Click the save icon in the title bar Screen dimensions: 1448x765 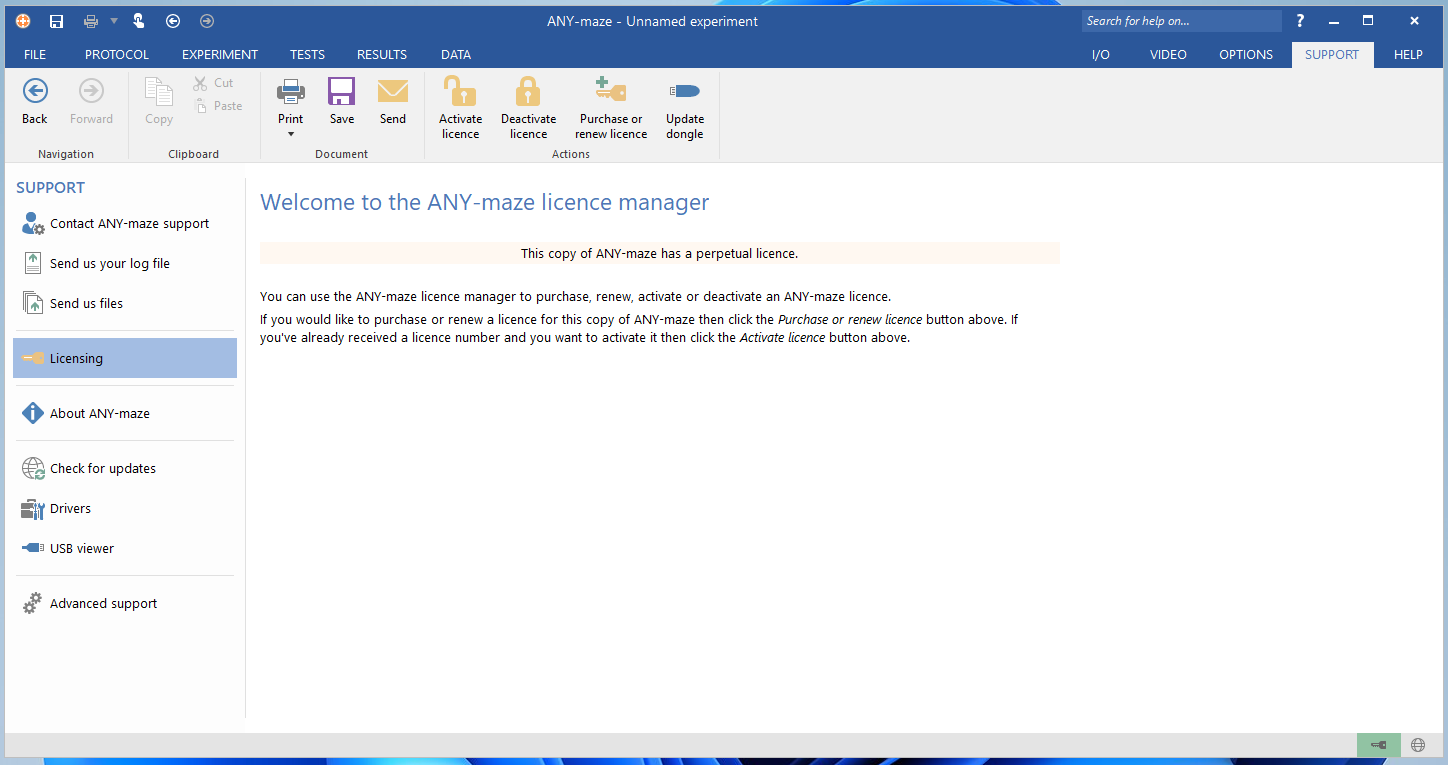pyautogui.click(x=57, y=21)
